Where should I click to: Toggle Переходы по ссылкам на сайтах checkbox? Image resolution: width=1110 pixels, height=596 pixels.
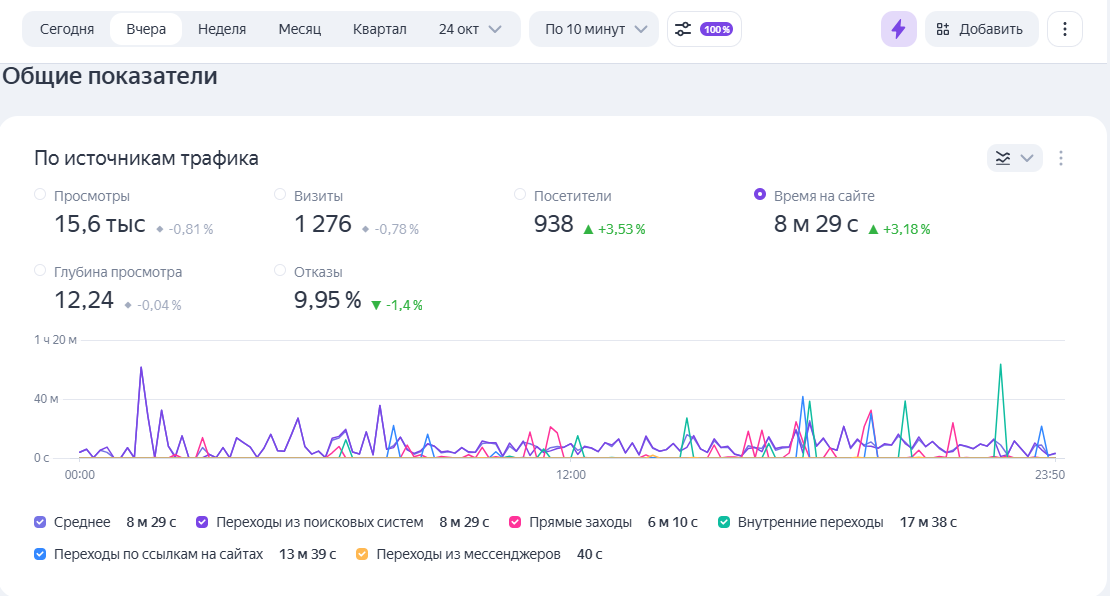40,554
